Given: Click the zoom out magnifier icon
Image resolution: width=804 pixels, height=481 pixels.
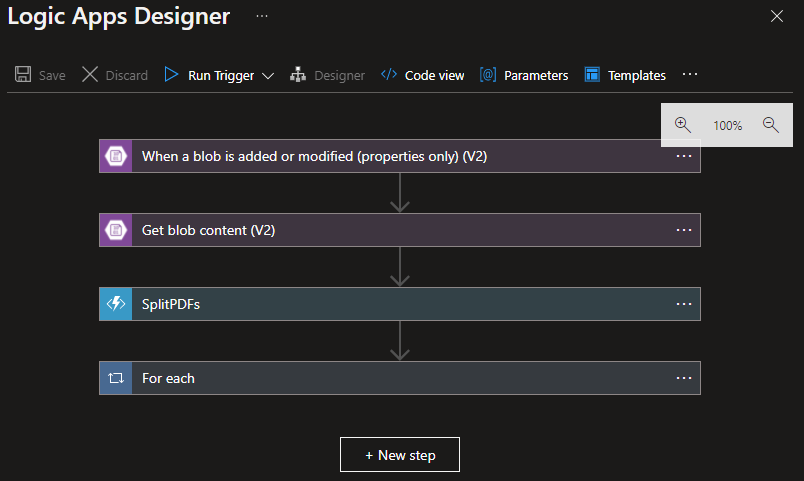Looking at the screenshot, I should click(771, 125).
